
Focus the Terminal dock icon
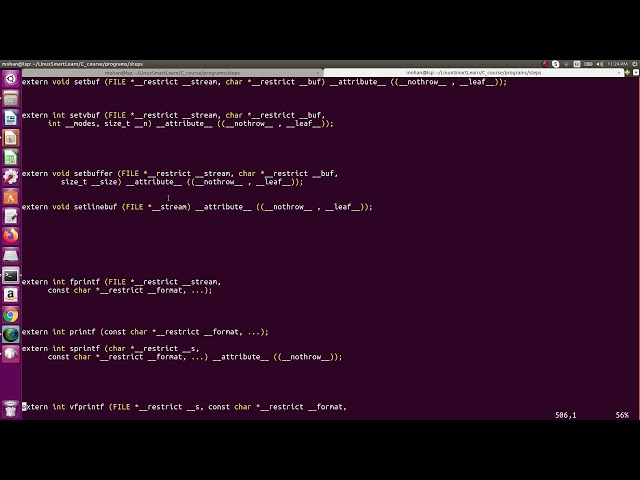(x=11, y=276)
